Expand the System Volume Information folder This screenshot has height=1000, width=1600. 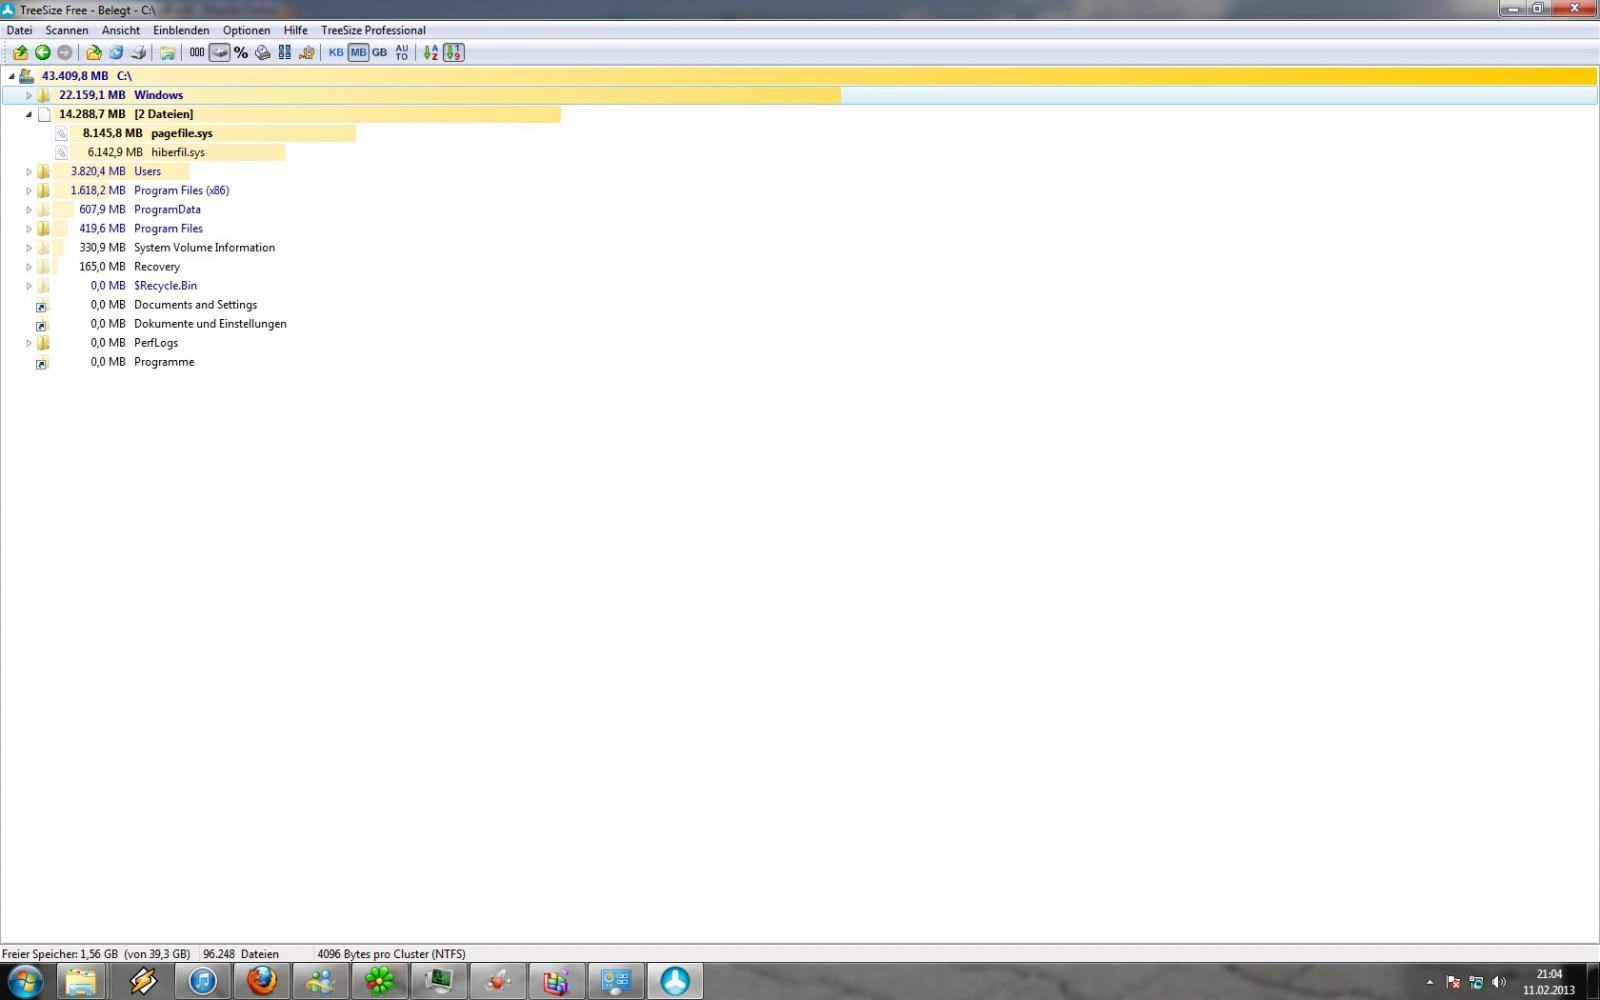29,247
